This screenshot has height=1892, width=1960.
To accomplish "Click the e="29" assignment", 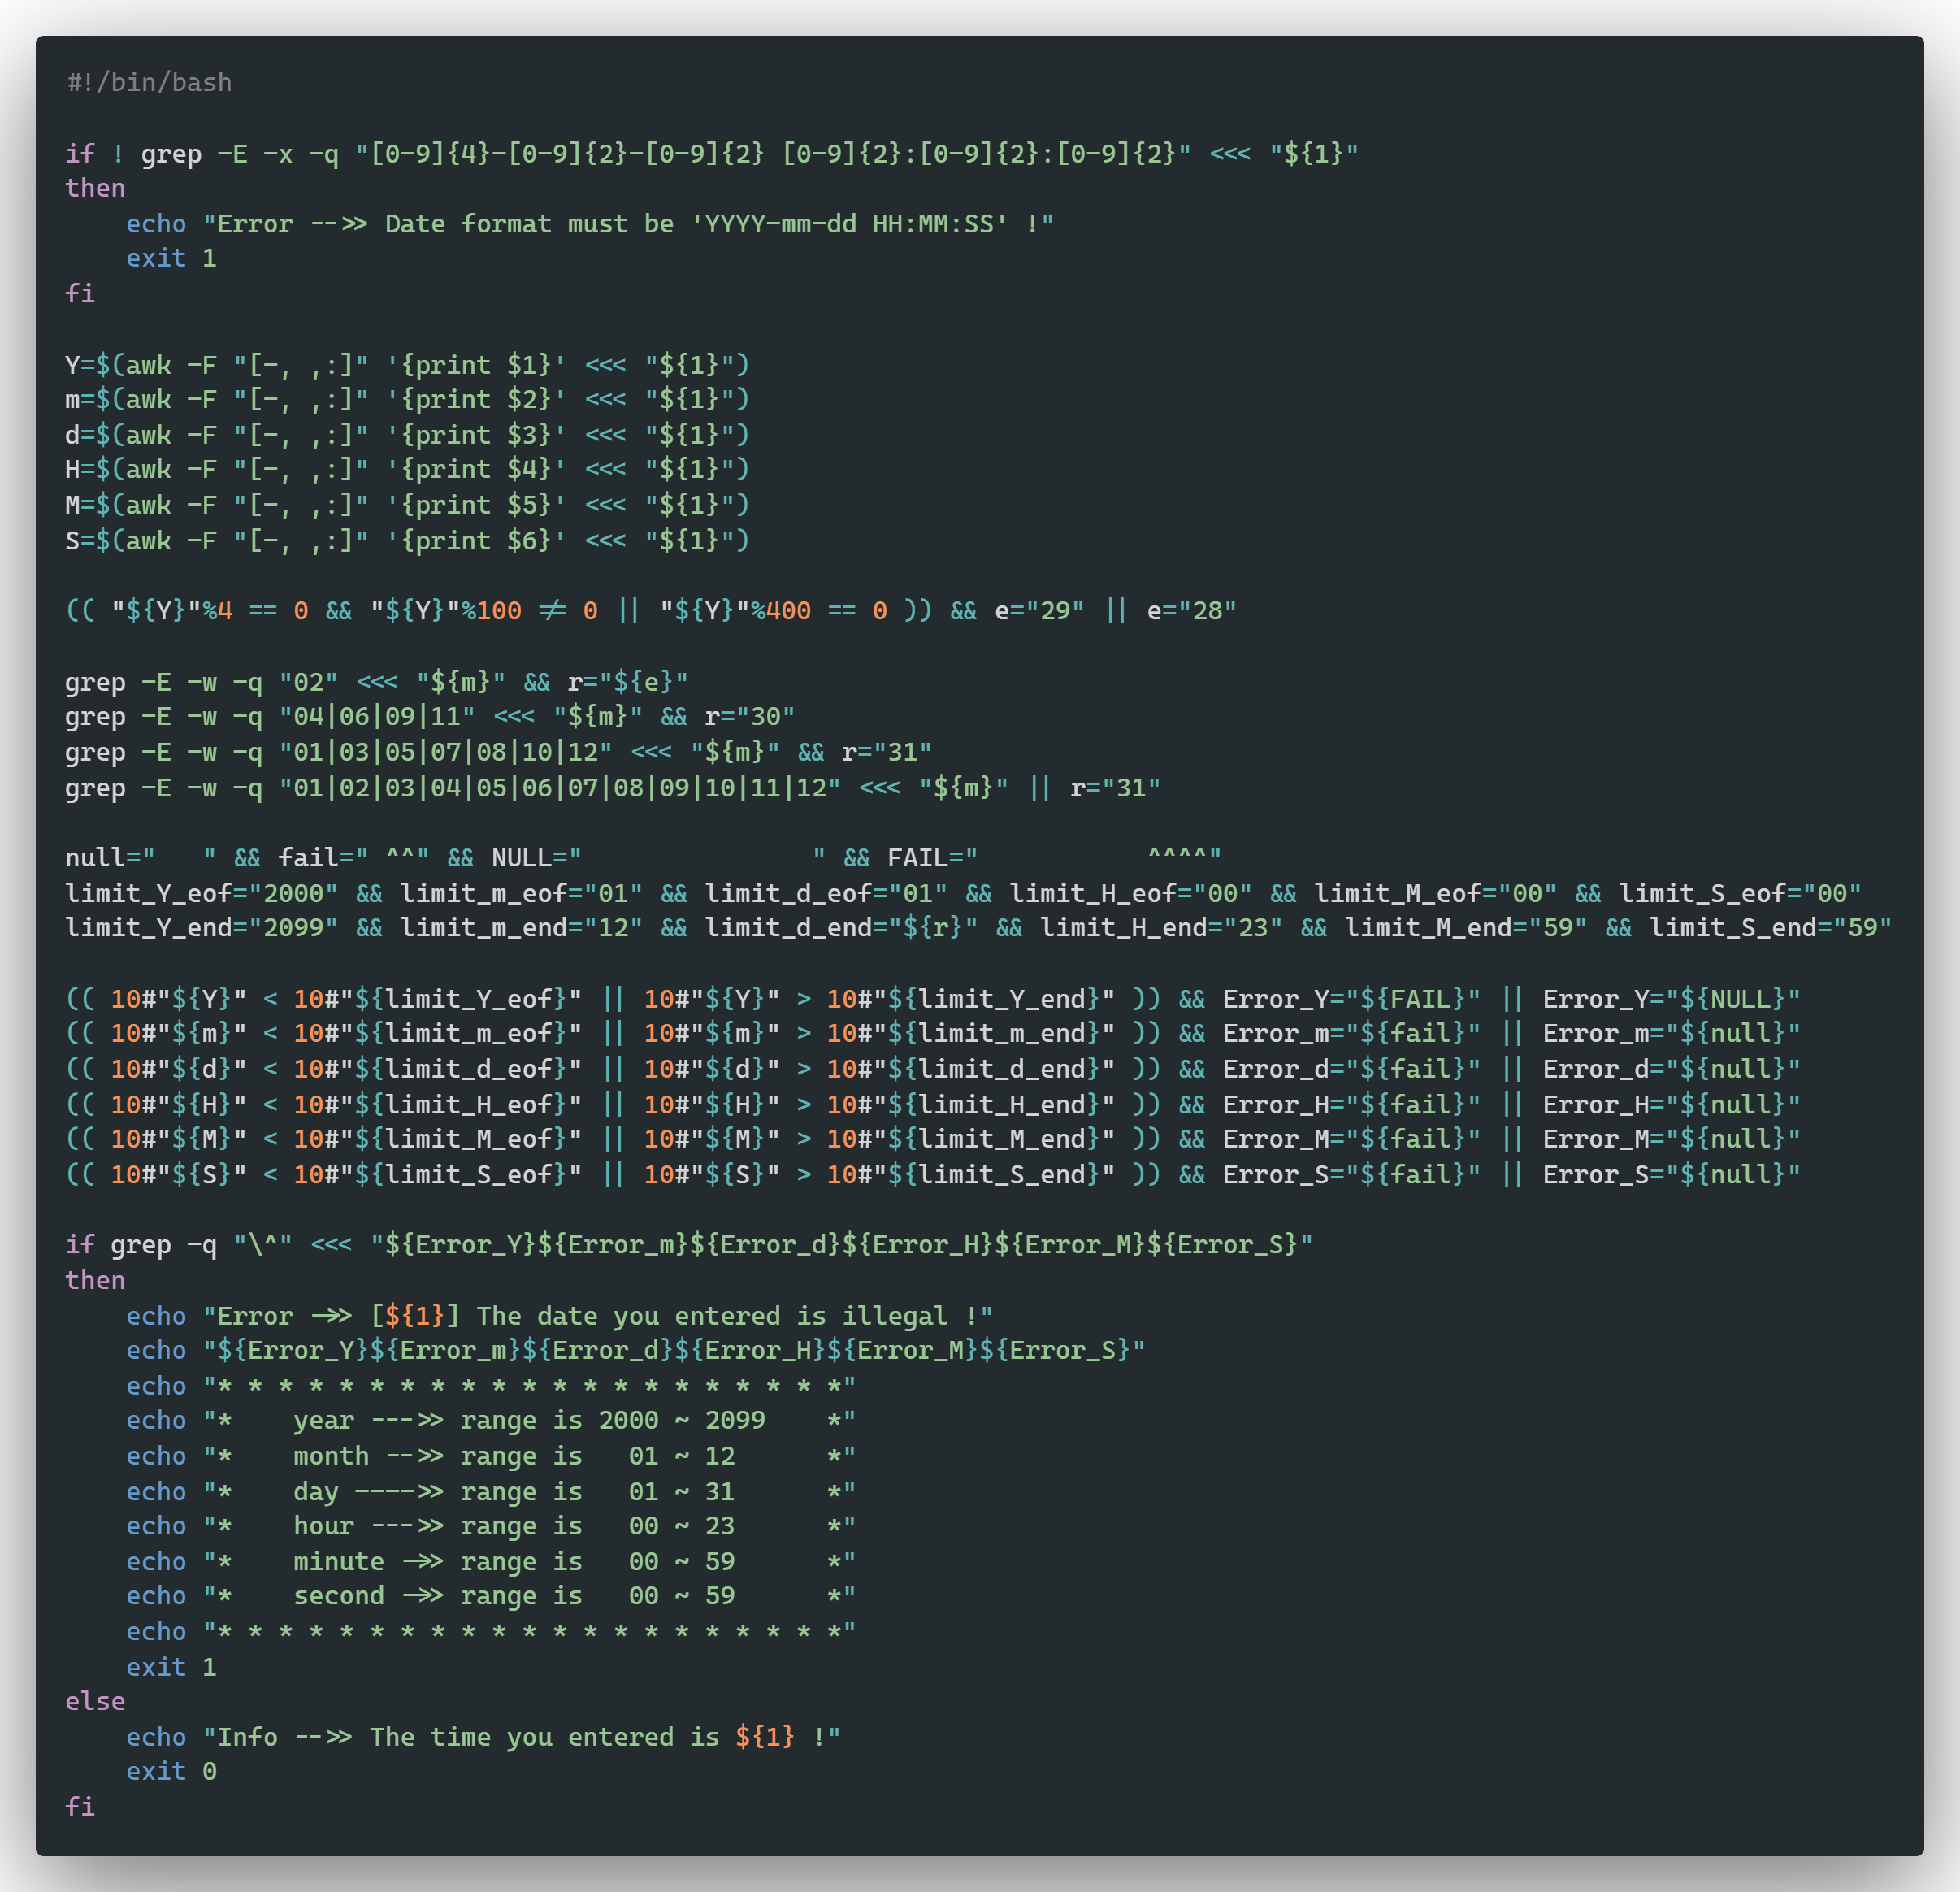I will tap(1039, 610).
